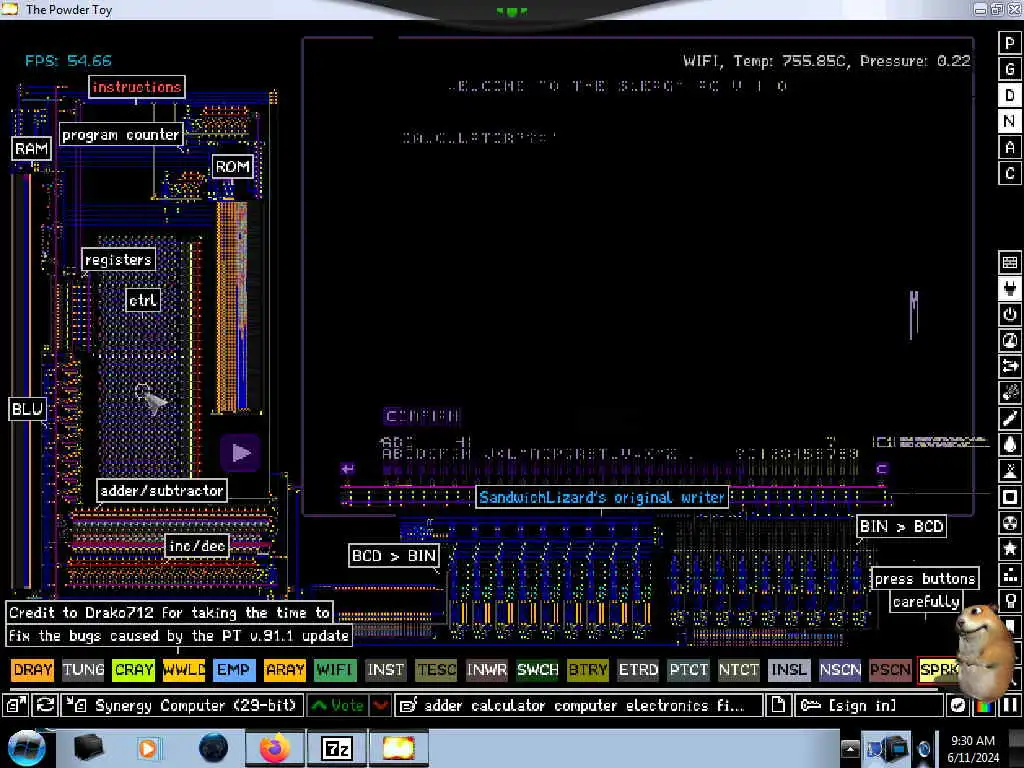
Task: Select the TESC element
Action: (x=436, y=670)
